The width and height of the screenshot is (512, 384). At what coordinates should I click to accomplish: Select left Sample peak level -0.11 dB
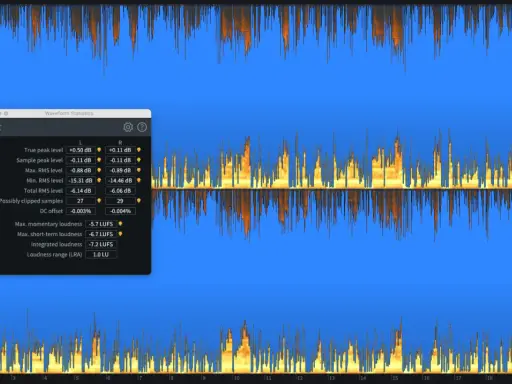pos(81,160)
